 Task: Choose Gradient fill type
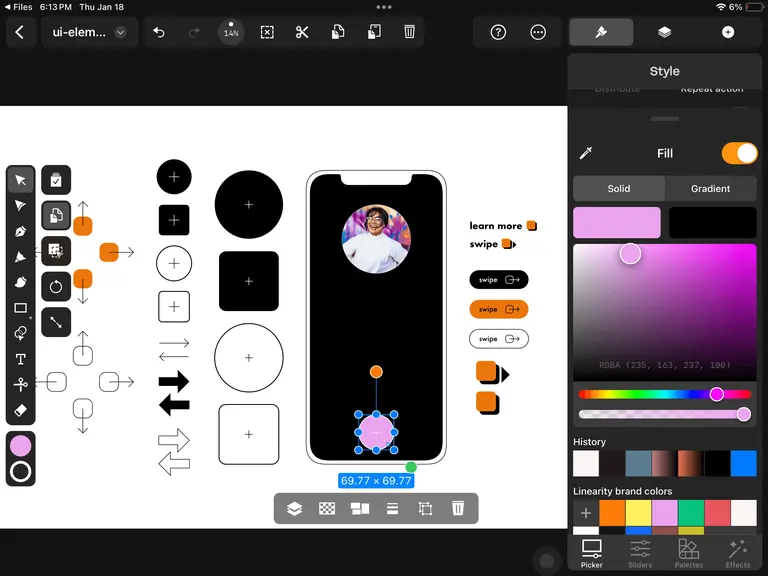[710, 189]
